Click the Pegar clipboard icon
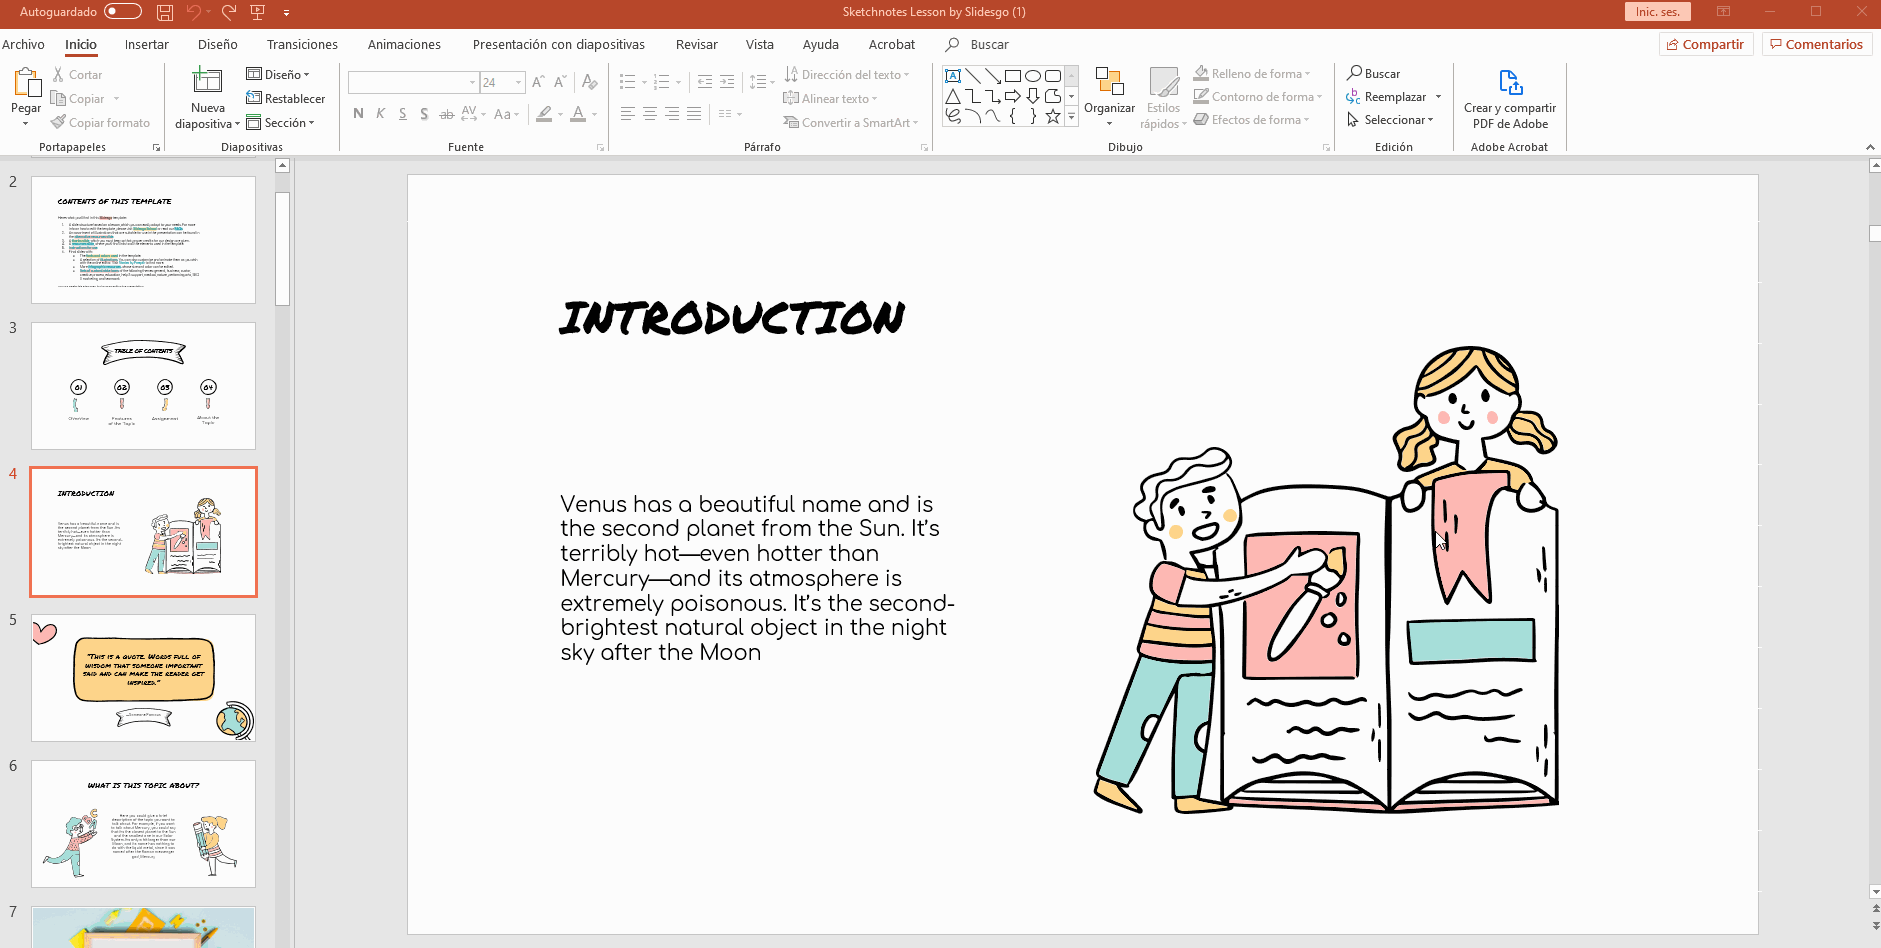Screen dimensions: 1881x948 tap(26, 83)
